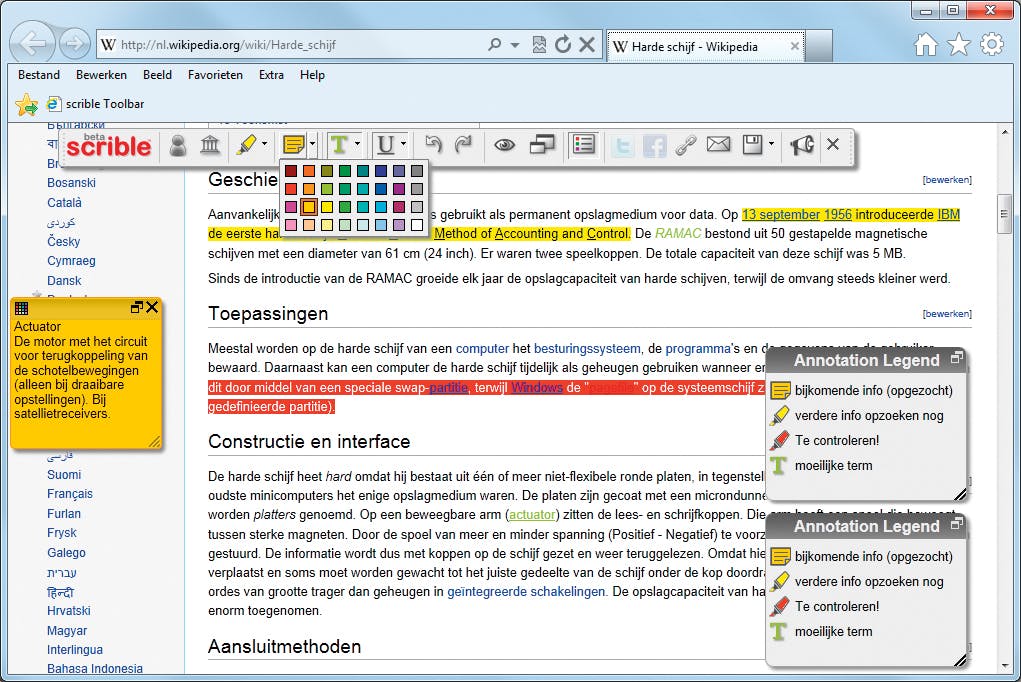Redo the last annotation
Viewport: 1021px width, 682px height.
(x=463, y=144)
